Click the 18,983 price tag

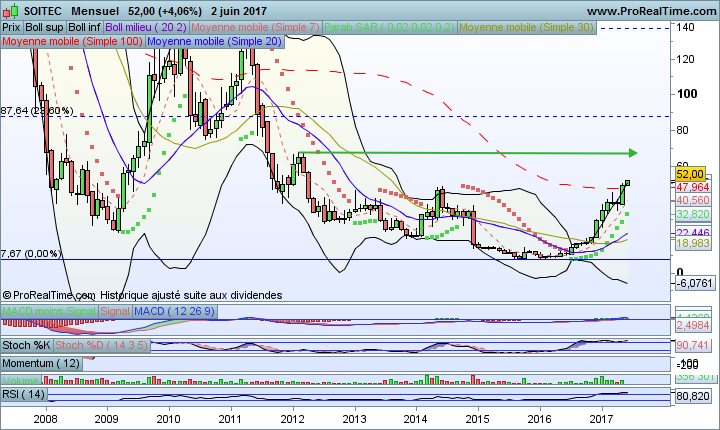(x=693, y=243)
